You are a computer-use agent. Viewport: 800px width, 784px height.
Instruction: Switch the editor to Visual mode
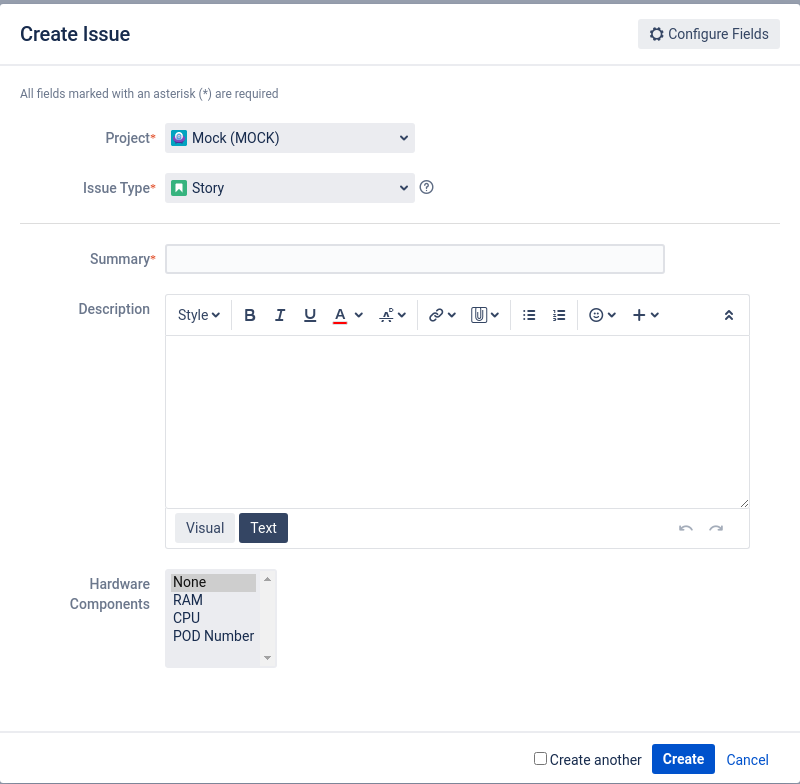[x=205, y=528]
